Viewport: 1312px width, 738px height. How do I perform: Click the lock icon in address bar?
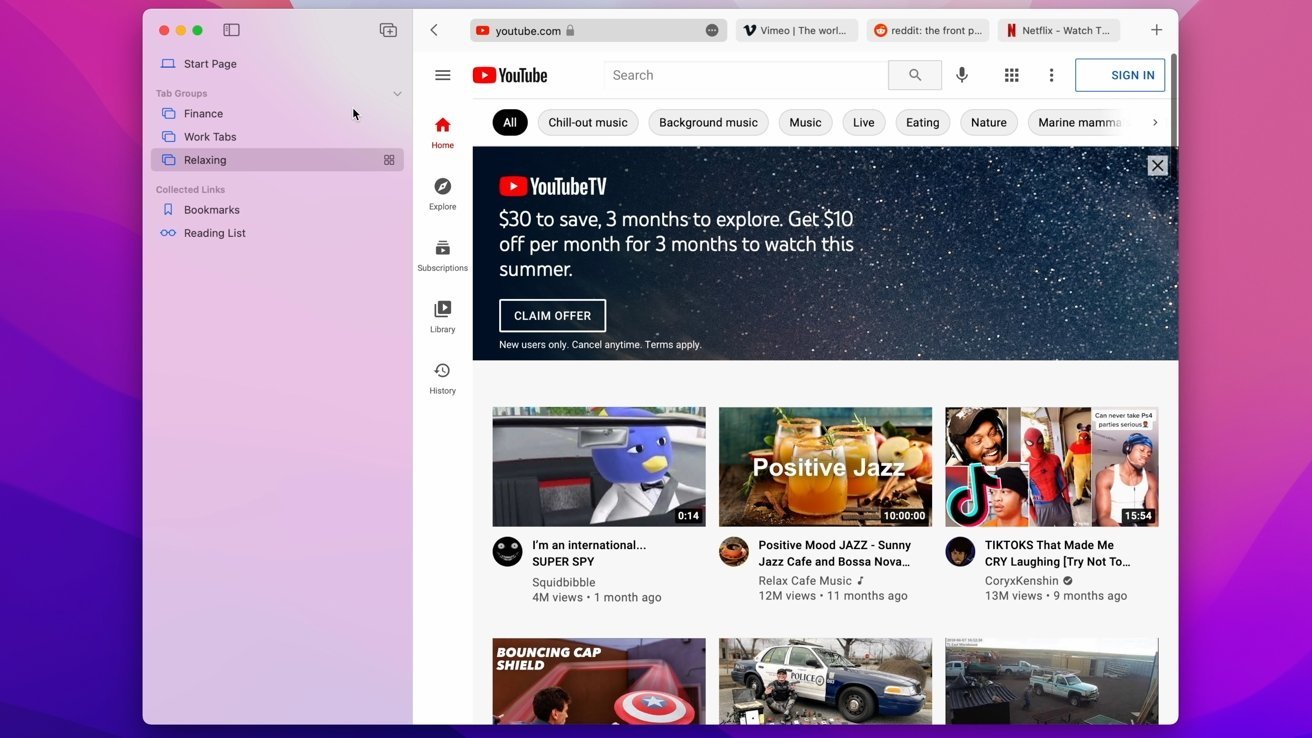(x=570, y=31)
